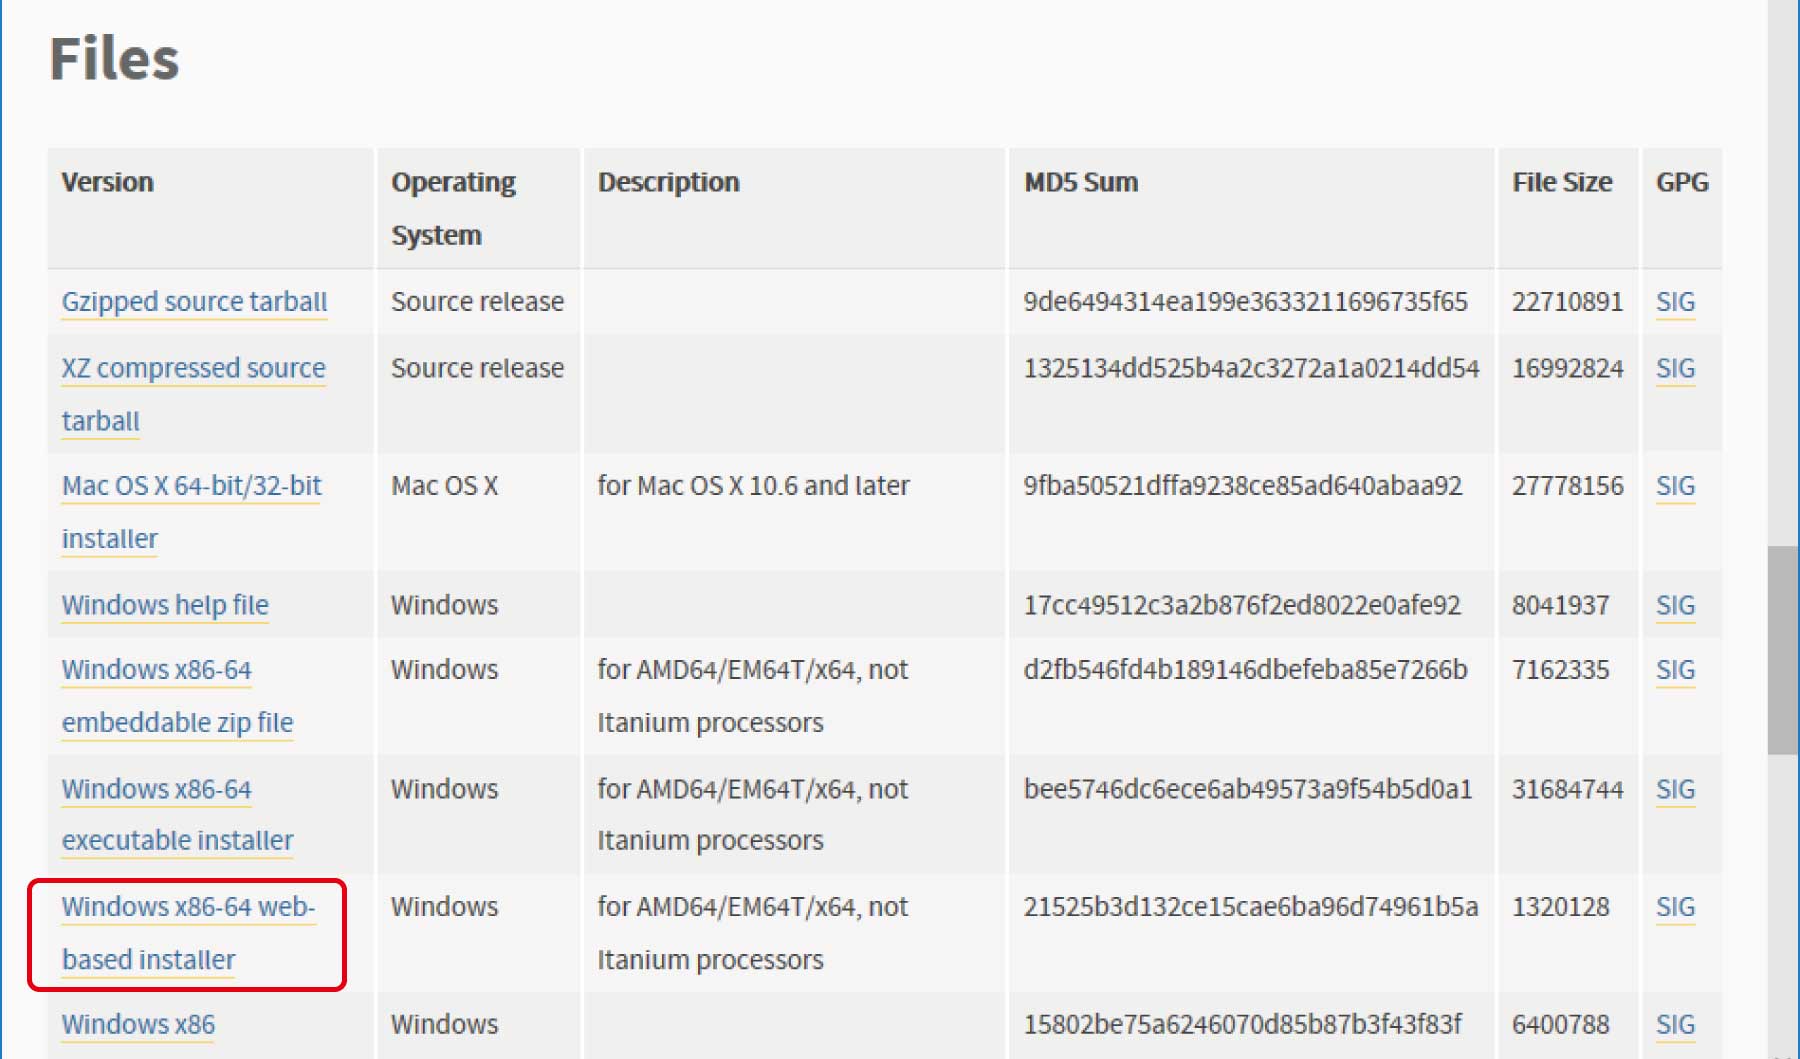Click MD5 sum 21525b3d132ce15cae6ba96d74961b5a

1250,907
